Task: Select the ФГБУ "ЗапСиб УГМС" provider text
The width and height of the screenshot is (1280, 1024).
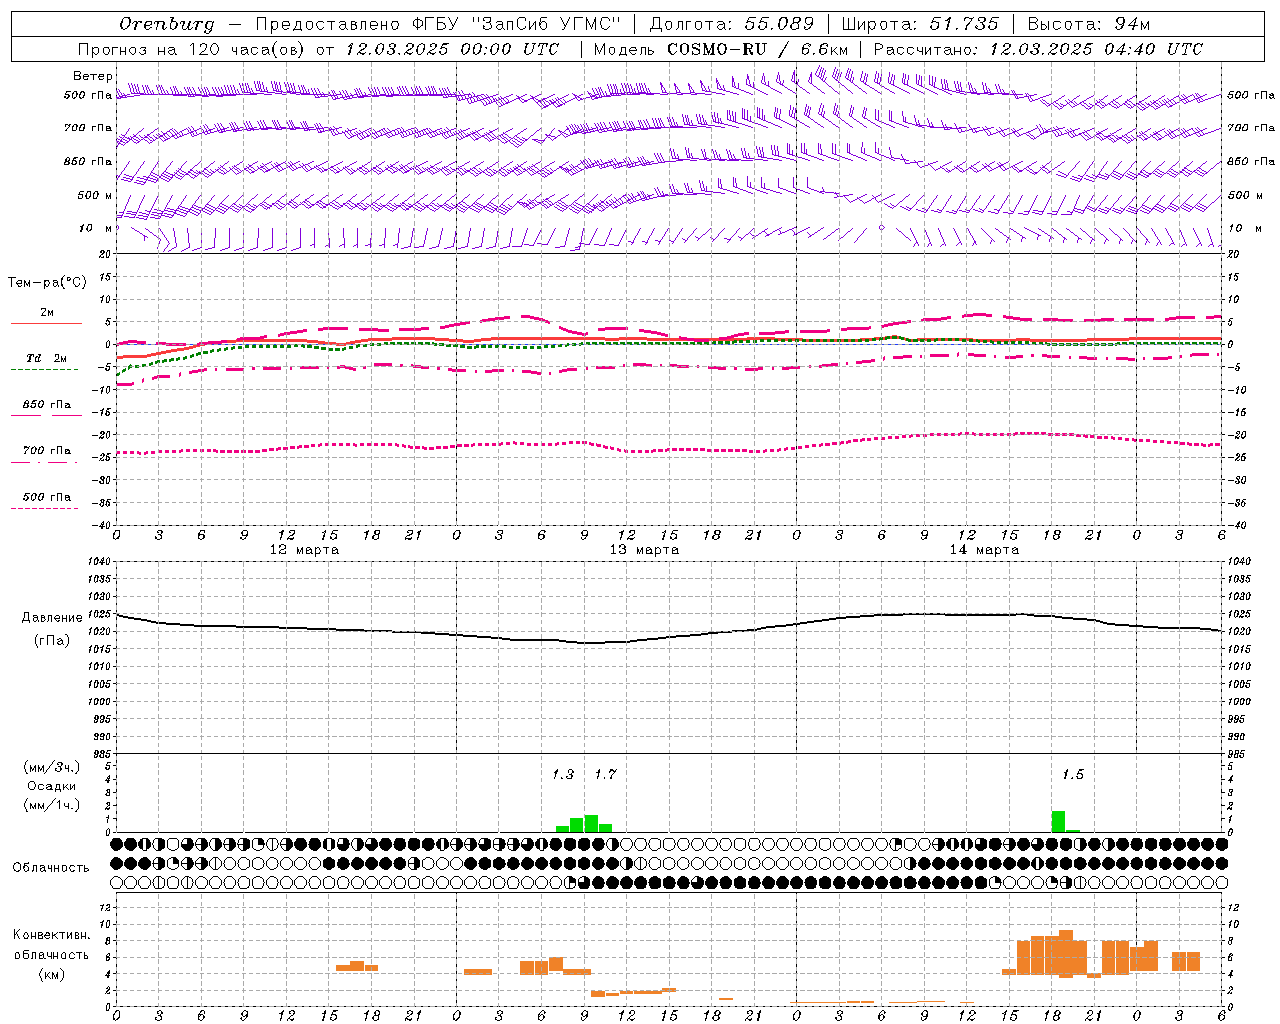Action: pos(517,24)
